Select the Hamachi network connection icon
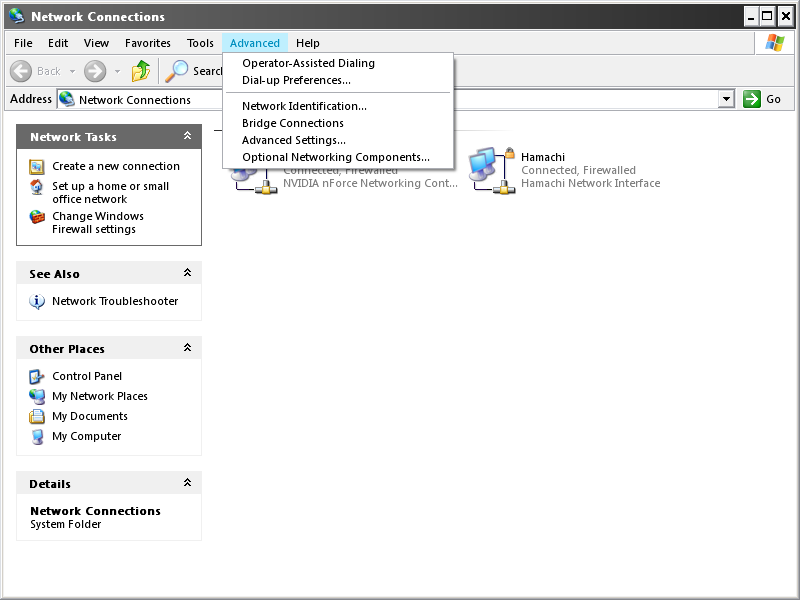 pos(492,170)
